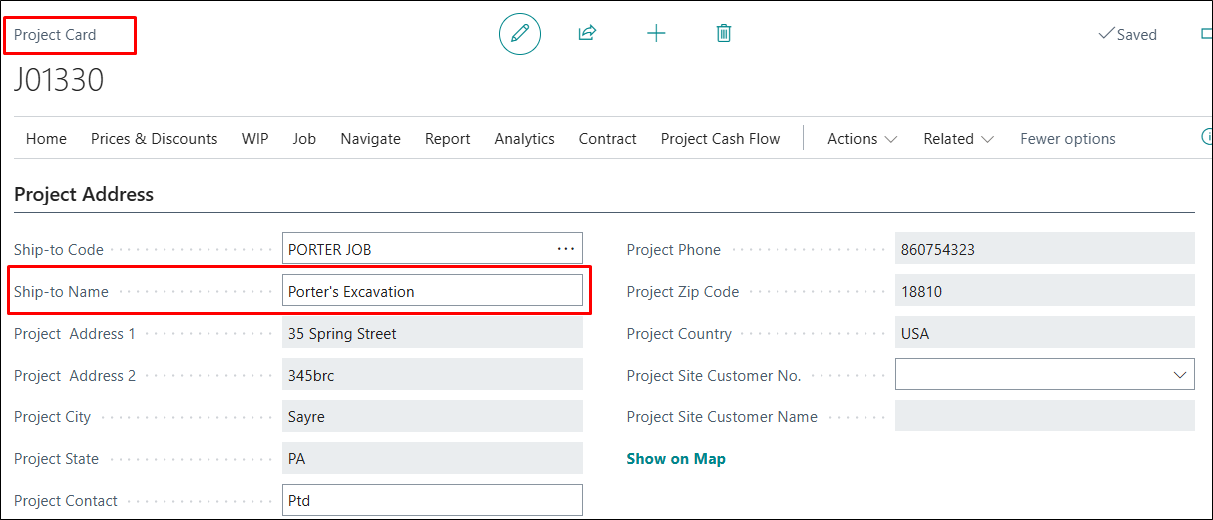Open the Report menu

coord(447,139)
